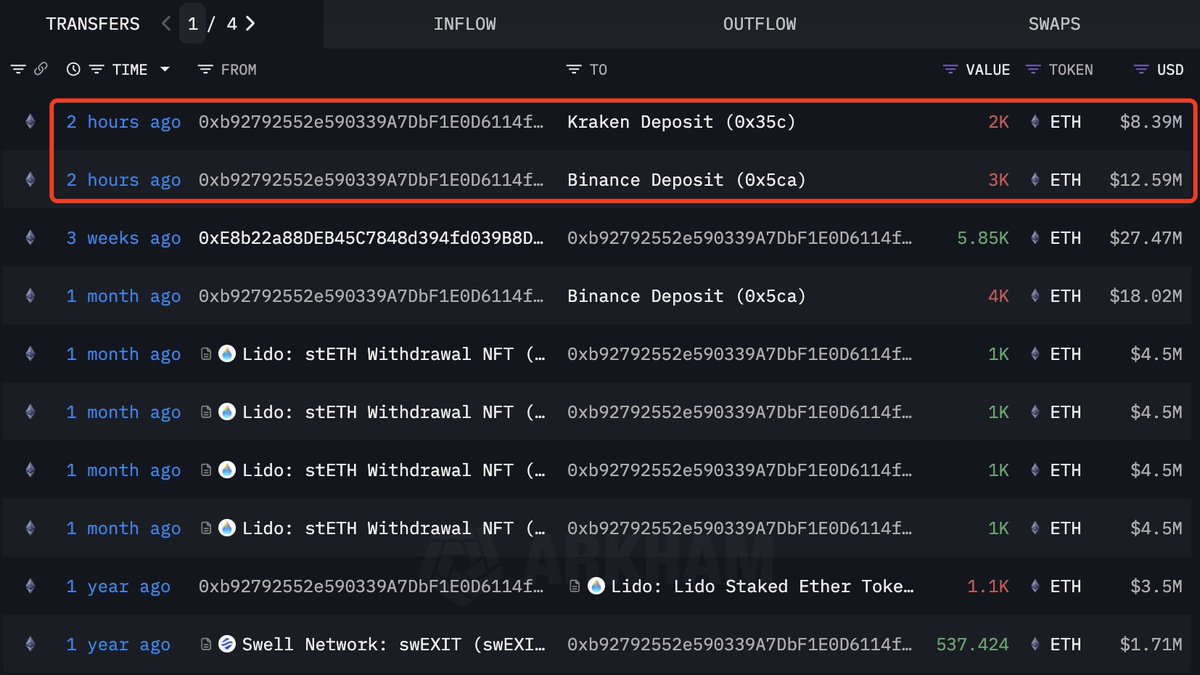This screenshot has width=1200, height=675.
Task: Click the $3.5M USD amount
Action: [1156, 586]
